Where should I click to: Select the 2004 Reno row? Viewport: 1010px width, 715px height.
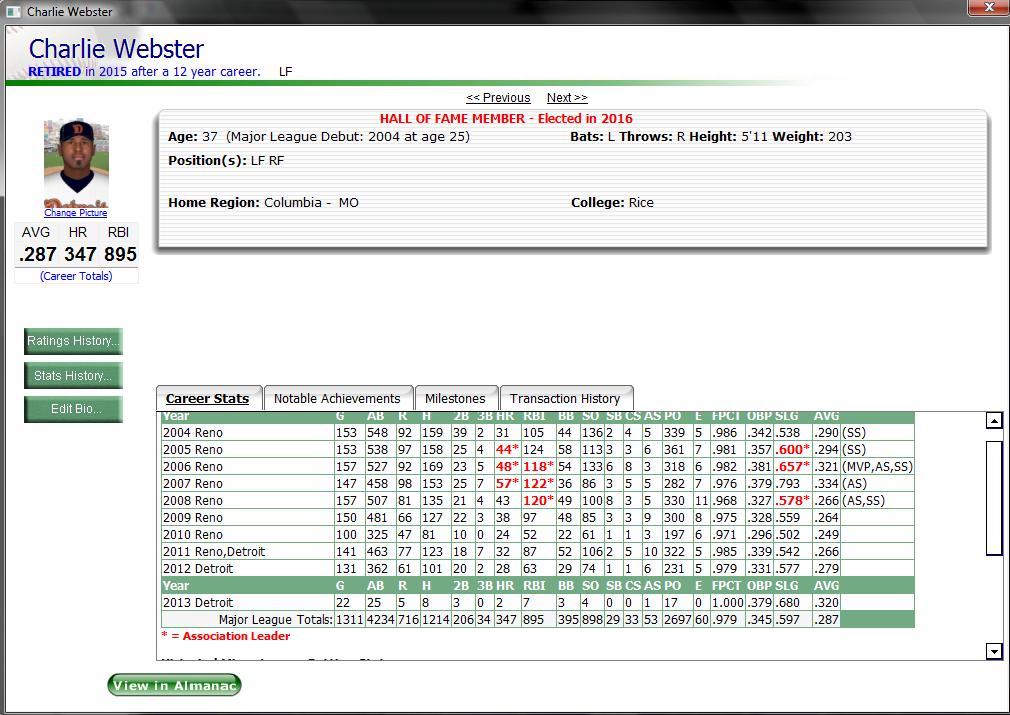537,432
